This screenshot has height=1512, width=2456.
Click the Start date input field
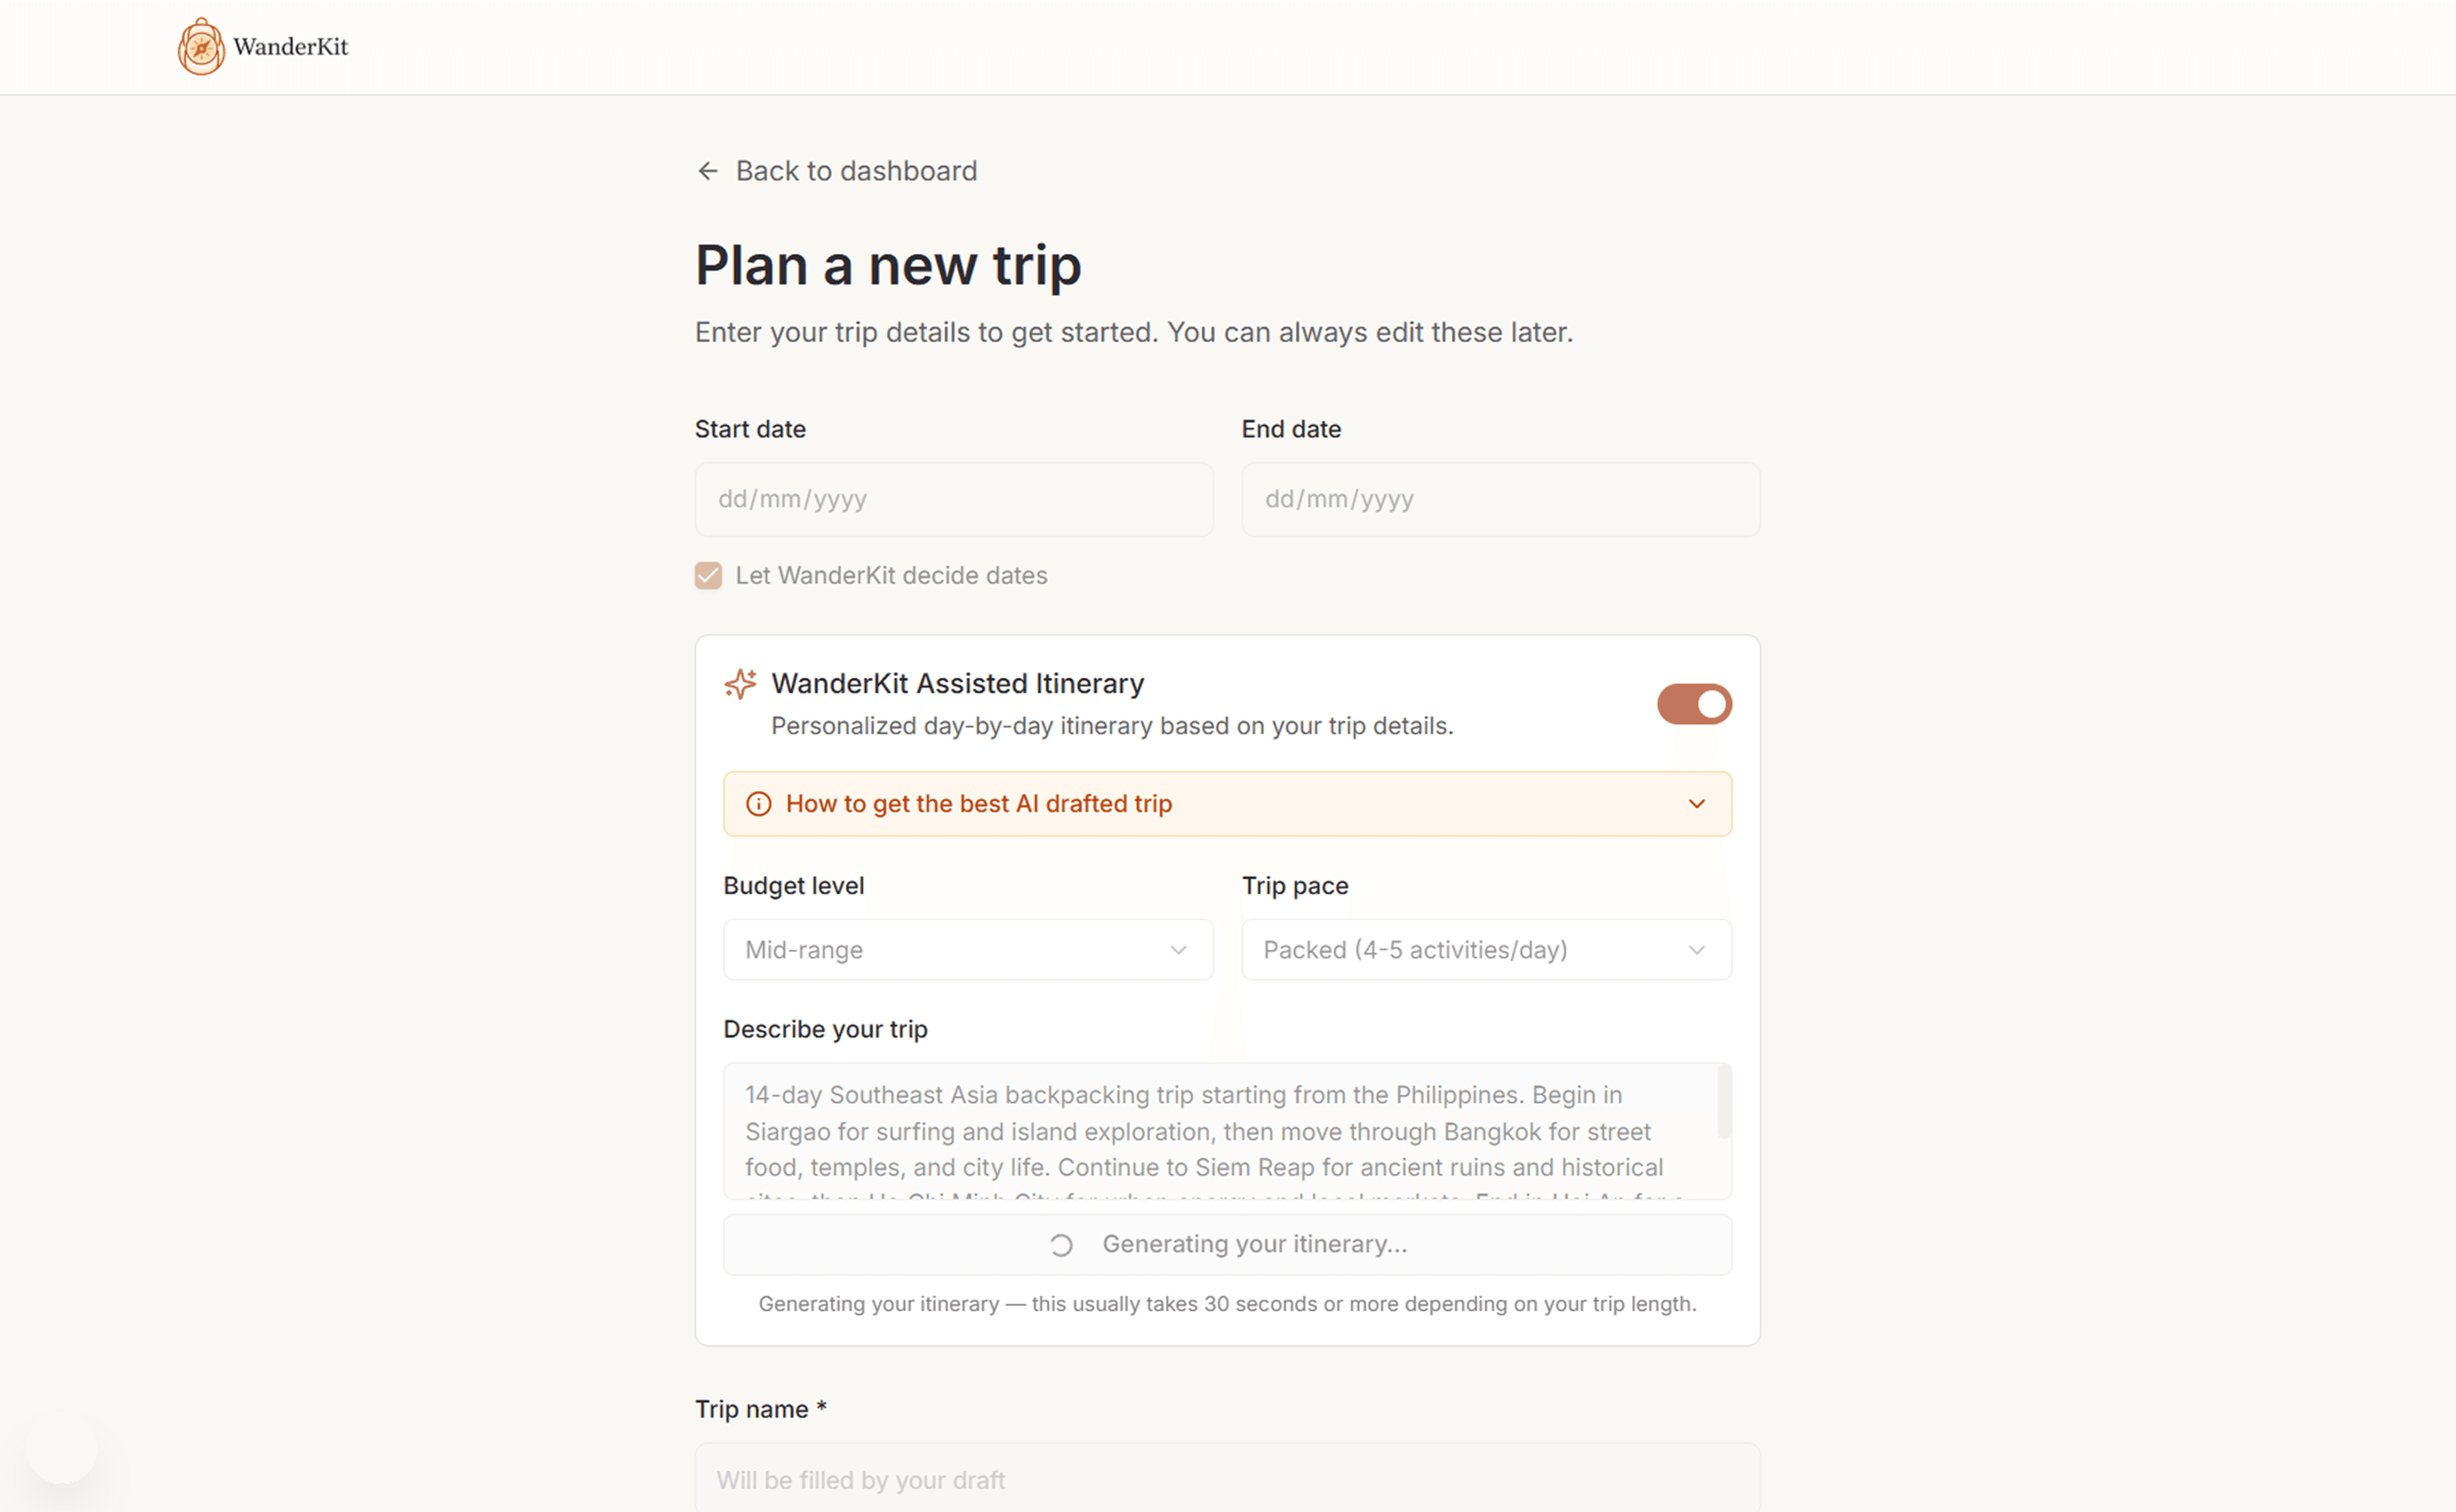click(953, 499)
